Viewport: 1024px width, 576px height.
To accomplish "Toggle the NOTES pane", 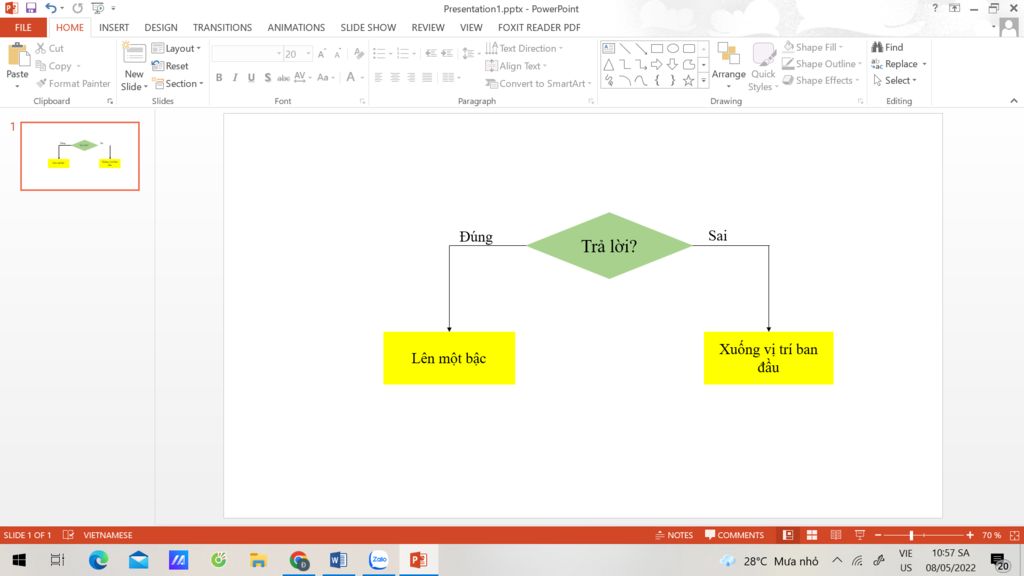I will pos(674,535).
